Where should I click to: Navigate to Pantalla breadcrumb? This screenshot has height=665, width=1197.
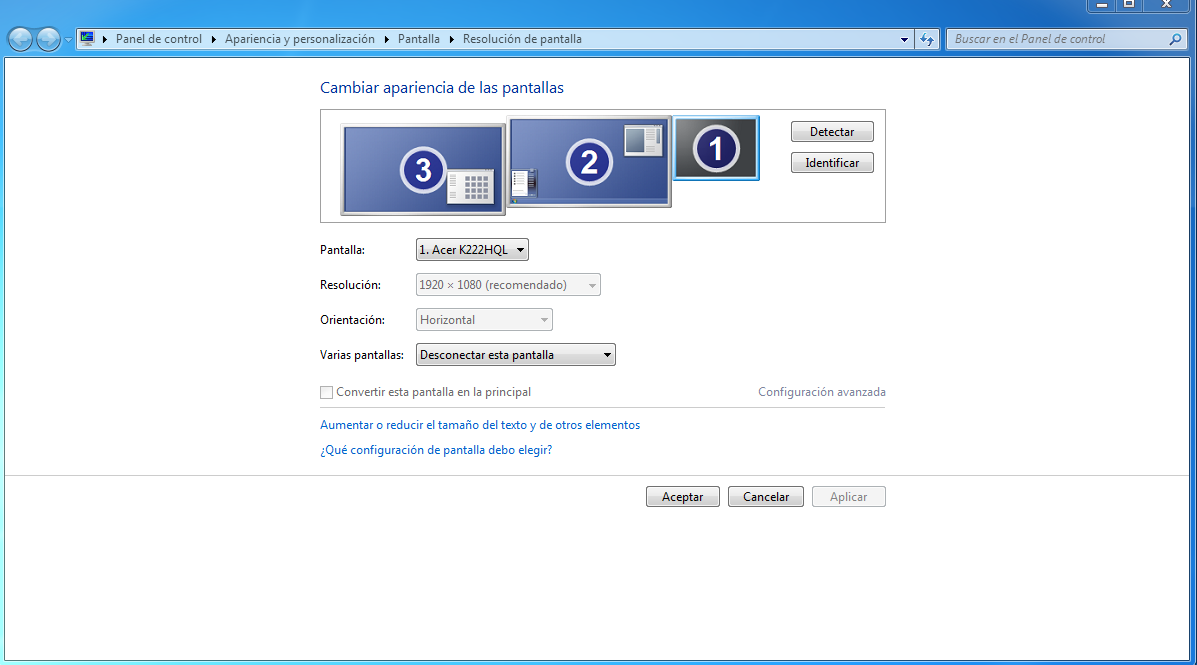click(418, 39)
